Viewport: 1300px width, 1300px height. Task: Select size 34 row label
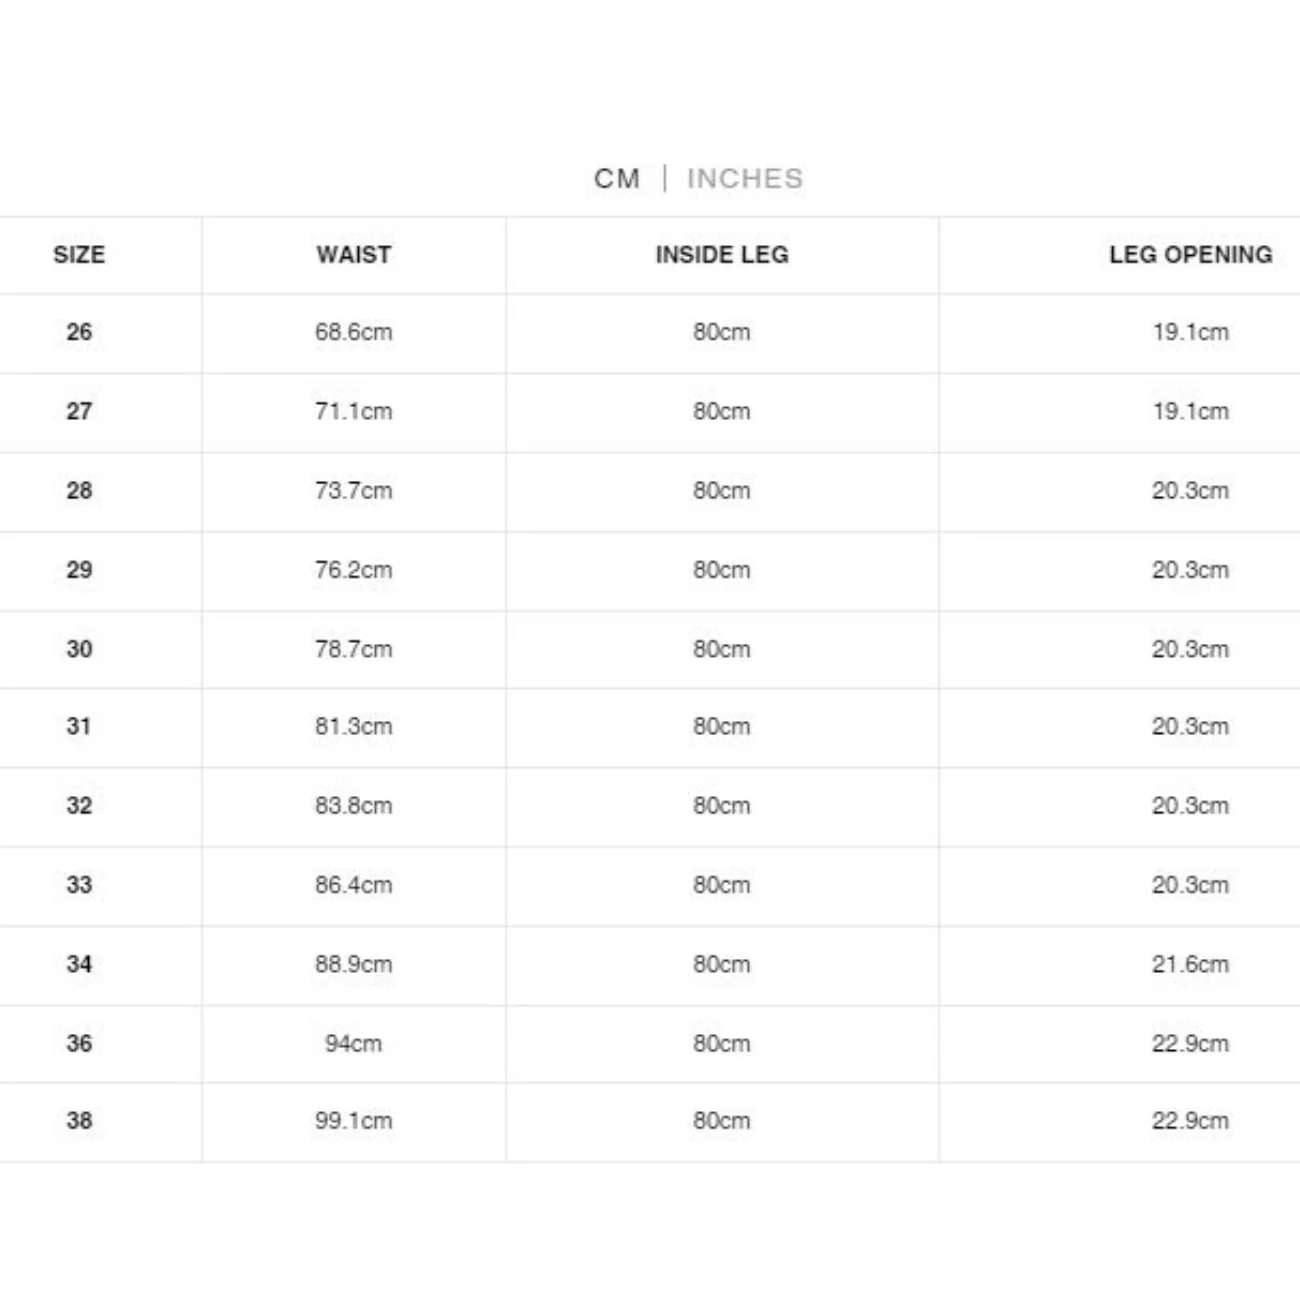[79, 964]
